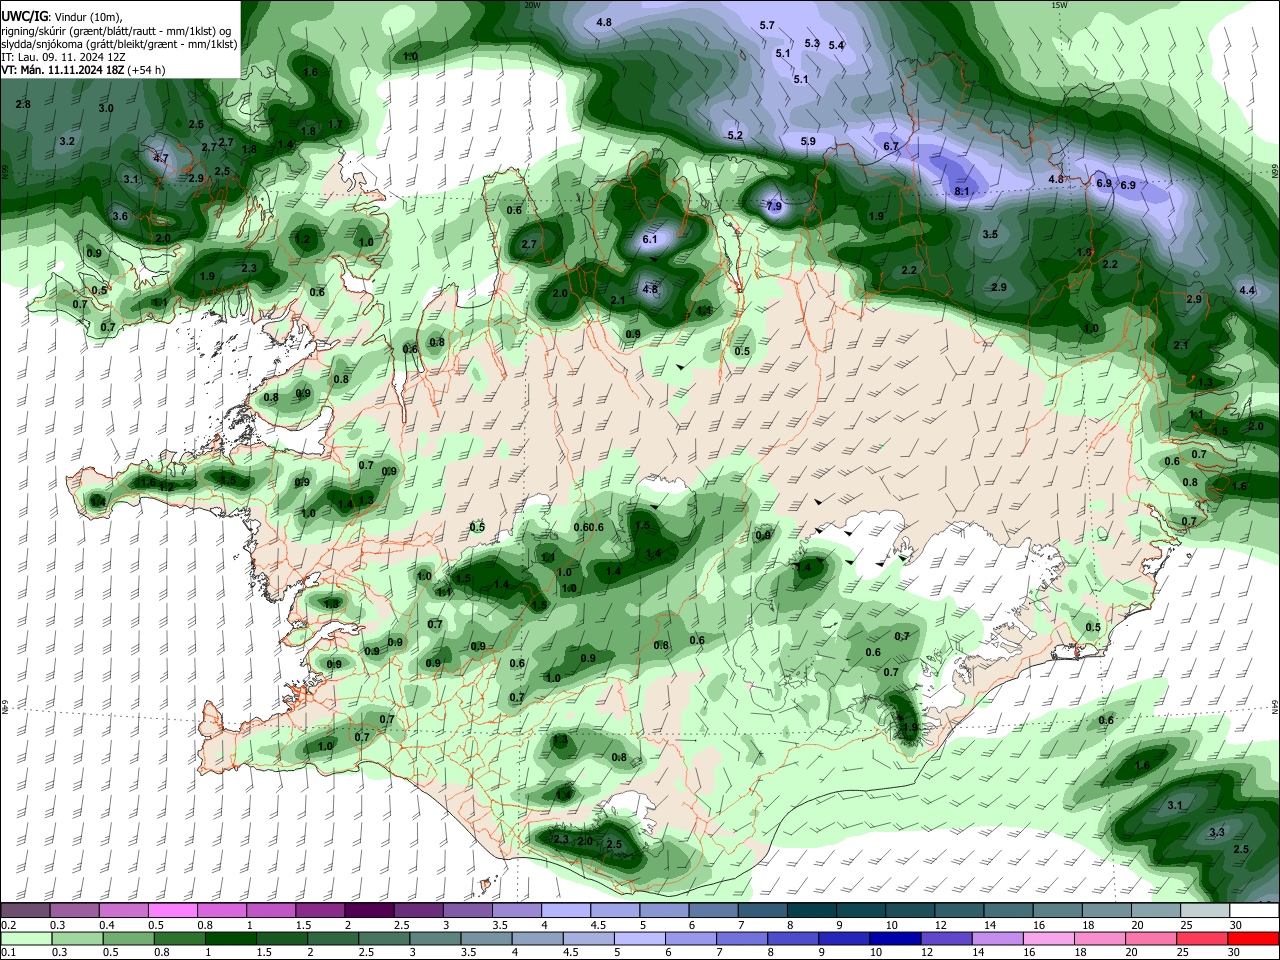The height and width of the screenshot is (960, 1280).
Task: Click the 'VT: Mán. 11.11.2024 18Z (+54 h)' line
Action: tap(84, 70)
